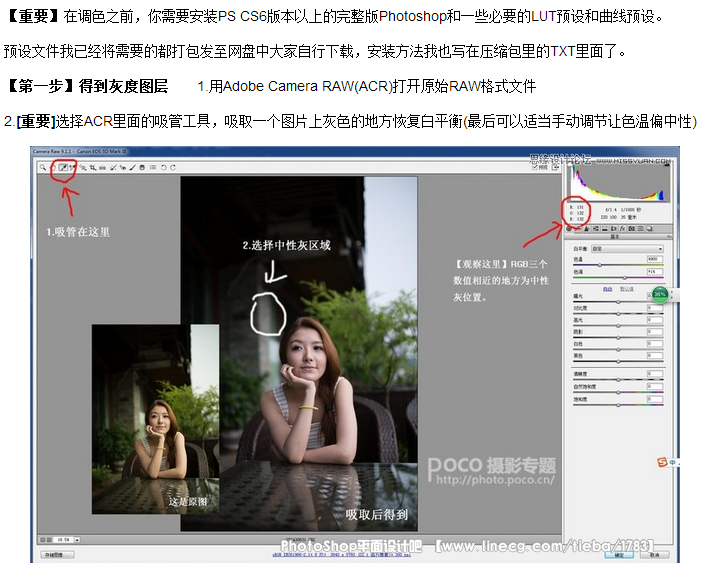This screenshot has height=563, width=704.
Task: Open the Lens Corrections panel tab icon
Action: pos(614,229)
